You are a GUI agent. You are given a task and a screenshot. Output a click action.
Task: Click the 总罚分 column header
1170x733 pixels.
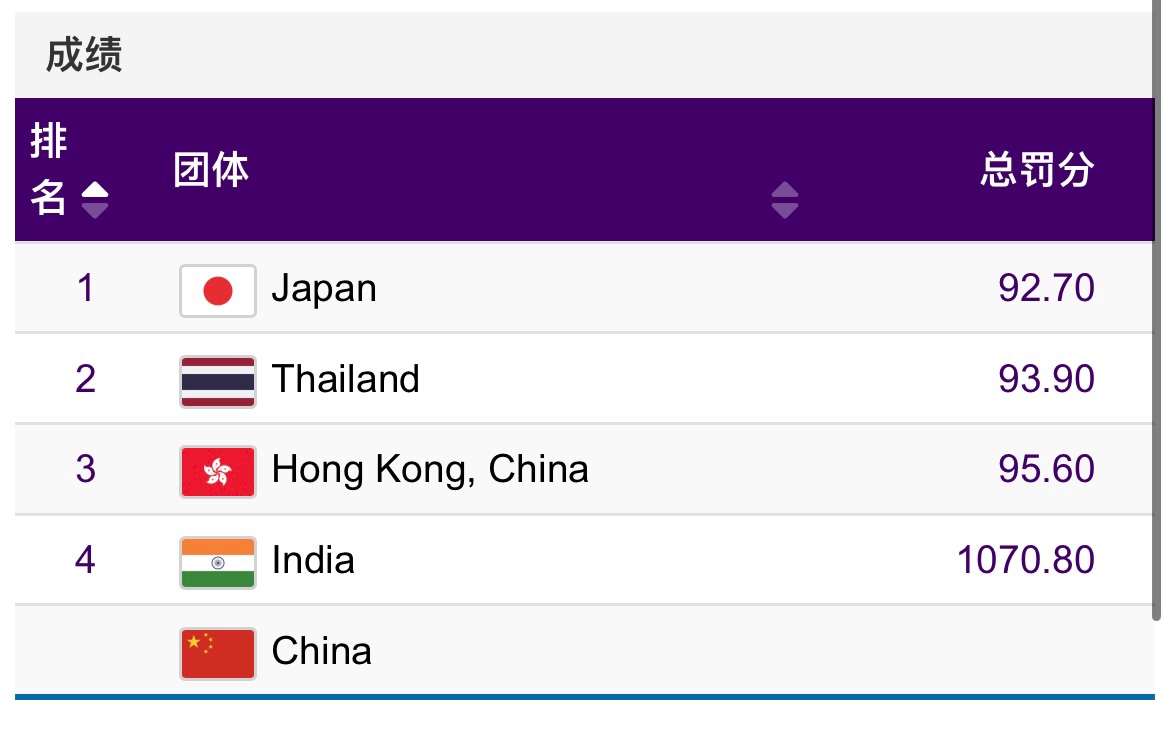(x=1037, y=169)
